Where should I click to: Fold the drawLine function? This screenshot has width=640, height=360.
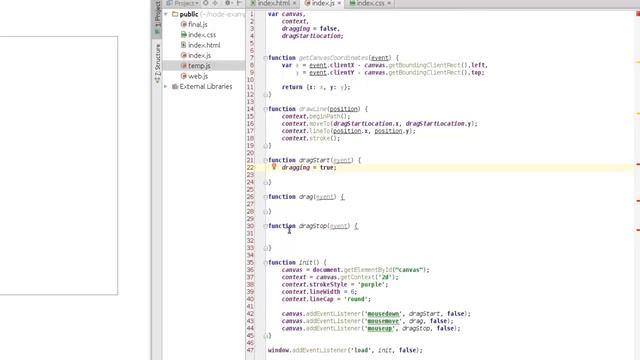coord(265,109)
